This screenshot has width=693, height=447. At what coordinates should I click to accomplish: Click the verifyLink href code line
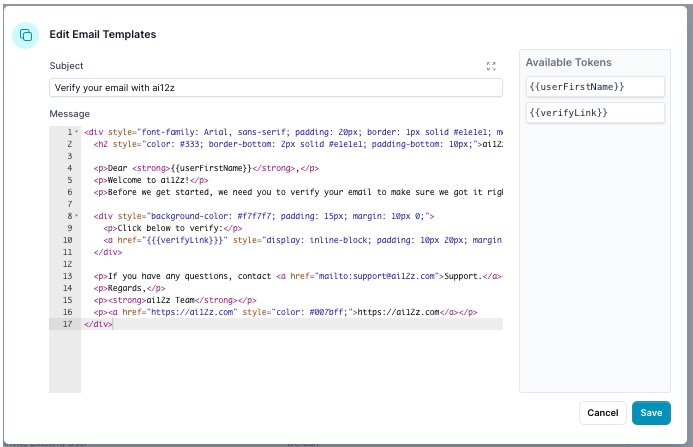coord(303,240)
